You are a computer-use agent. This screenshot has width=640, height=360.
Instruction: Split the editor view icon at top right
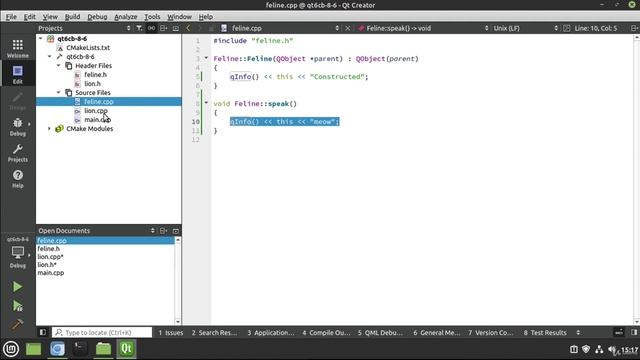[x=634, y=28]
